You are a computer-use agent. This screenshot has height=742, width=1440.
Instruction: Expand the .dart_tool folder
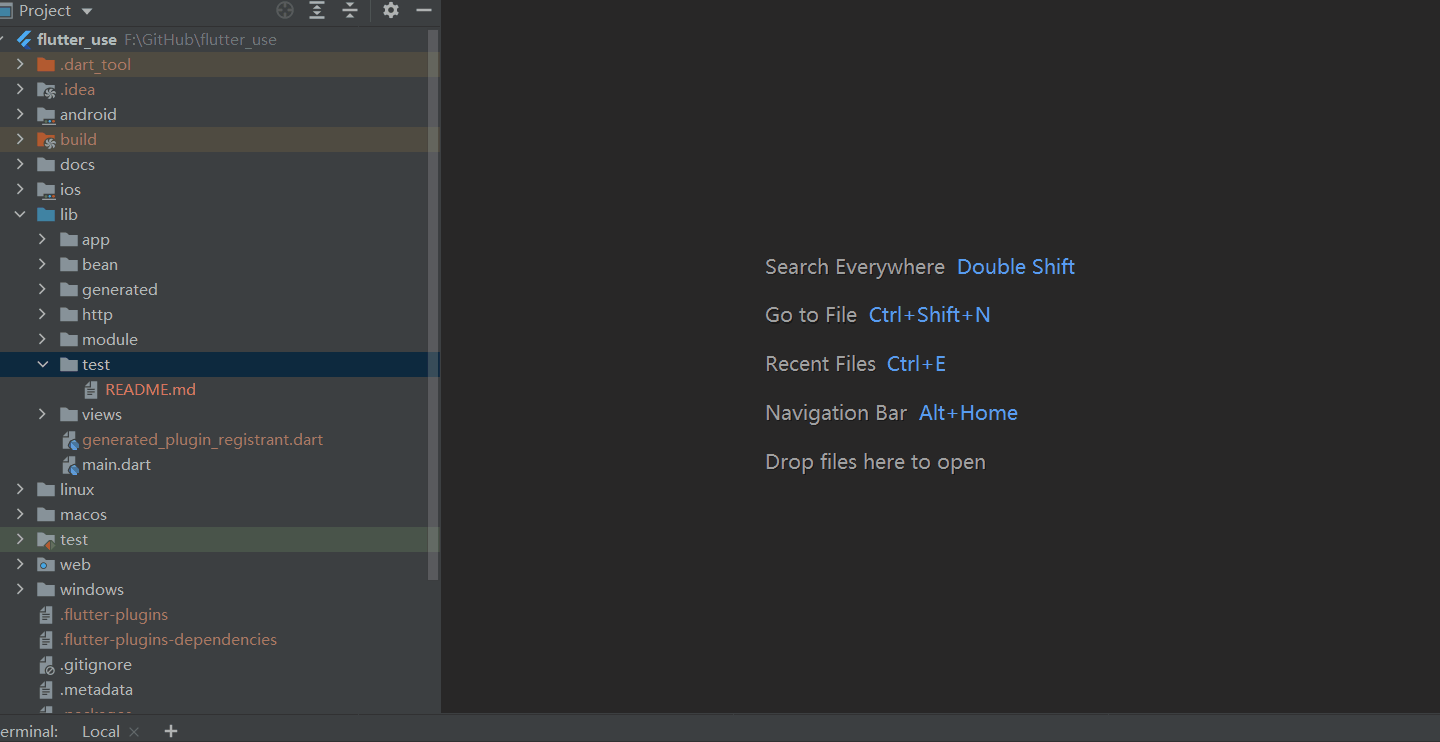click(20, 64)
